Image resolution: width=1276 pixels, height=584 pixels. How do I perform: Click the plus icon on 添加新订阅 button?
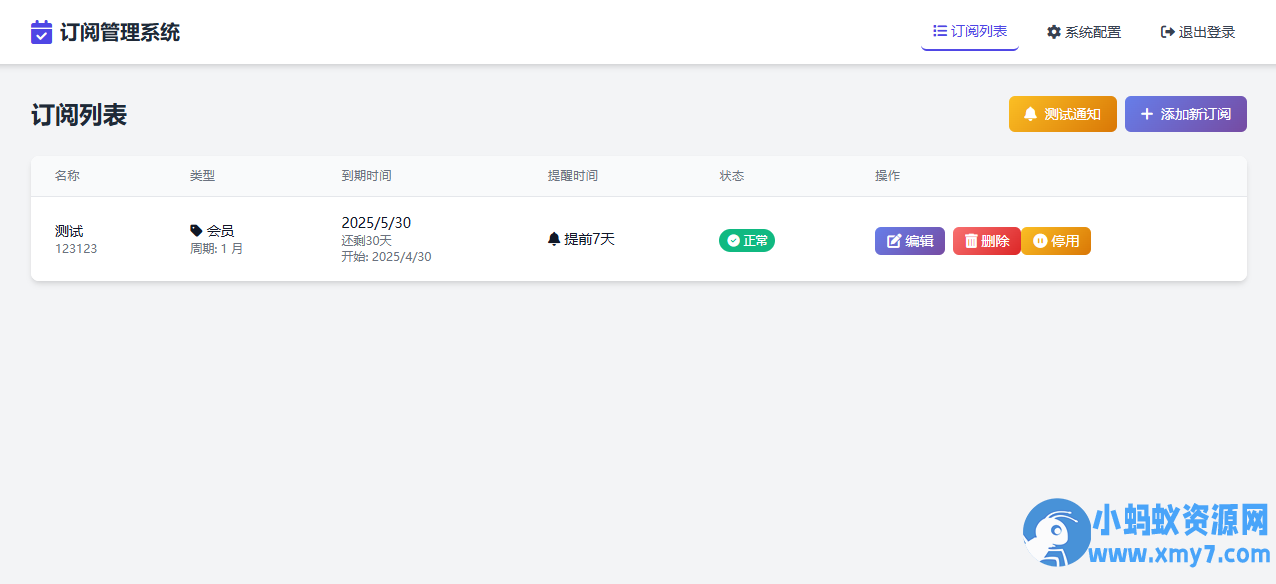pyautogui.click(x=1146, y=114)
